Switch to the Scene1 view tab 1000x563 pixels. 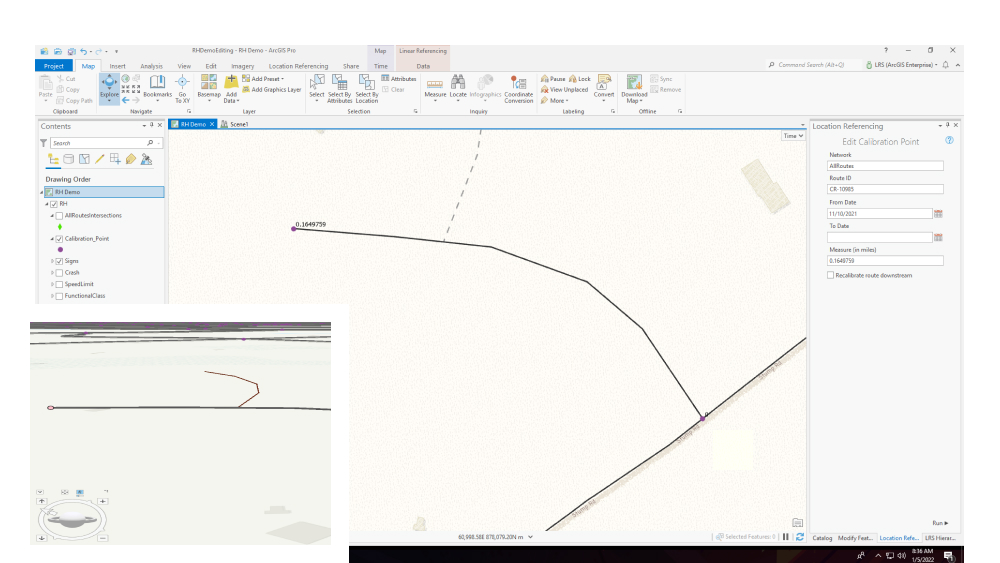point(235,124)
